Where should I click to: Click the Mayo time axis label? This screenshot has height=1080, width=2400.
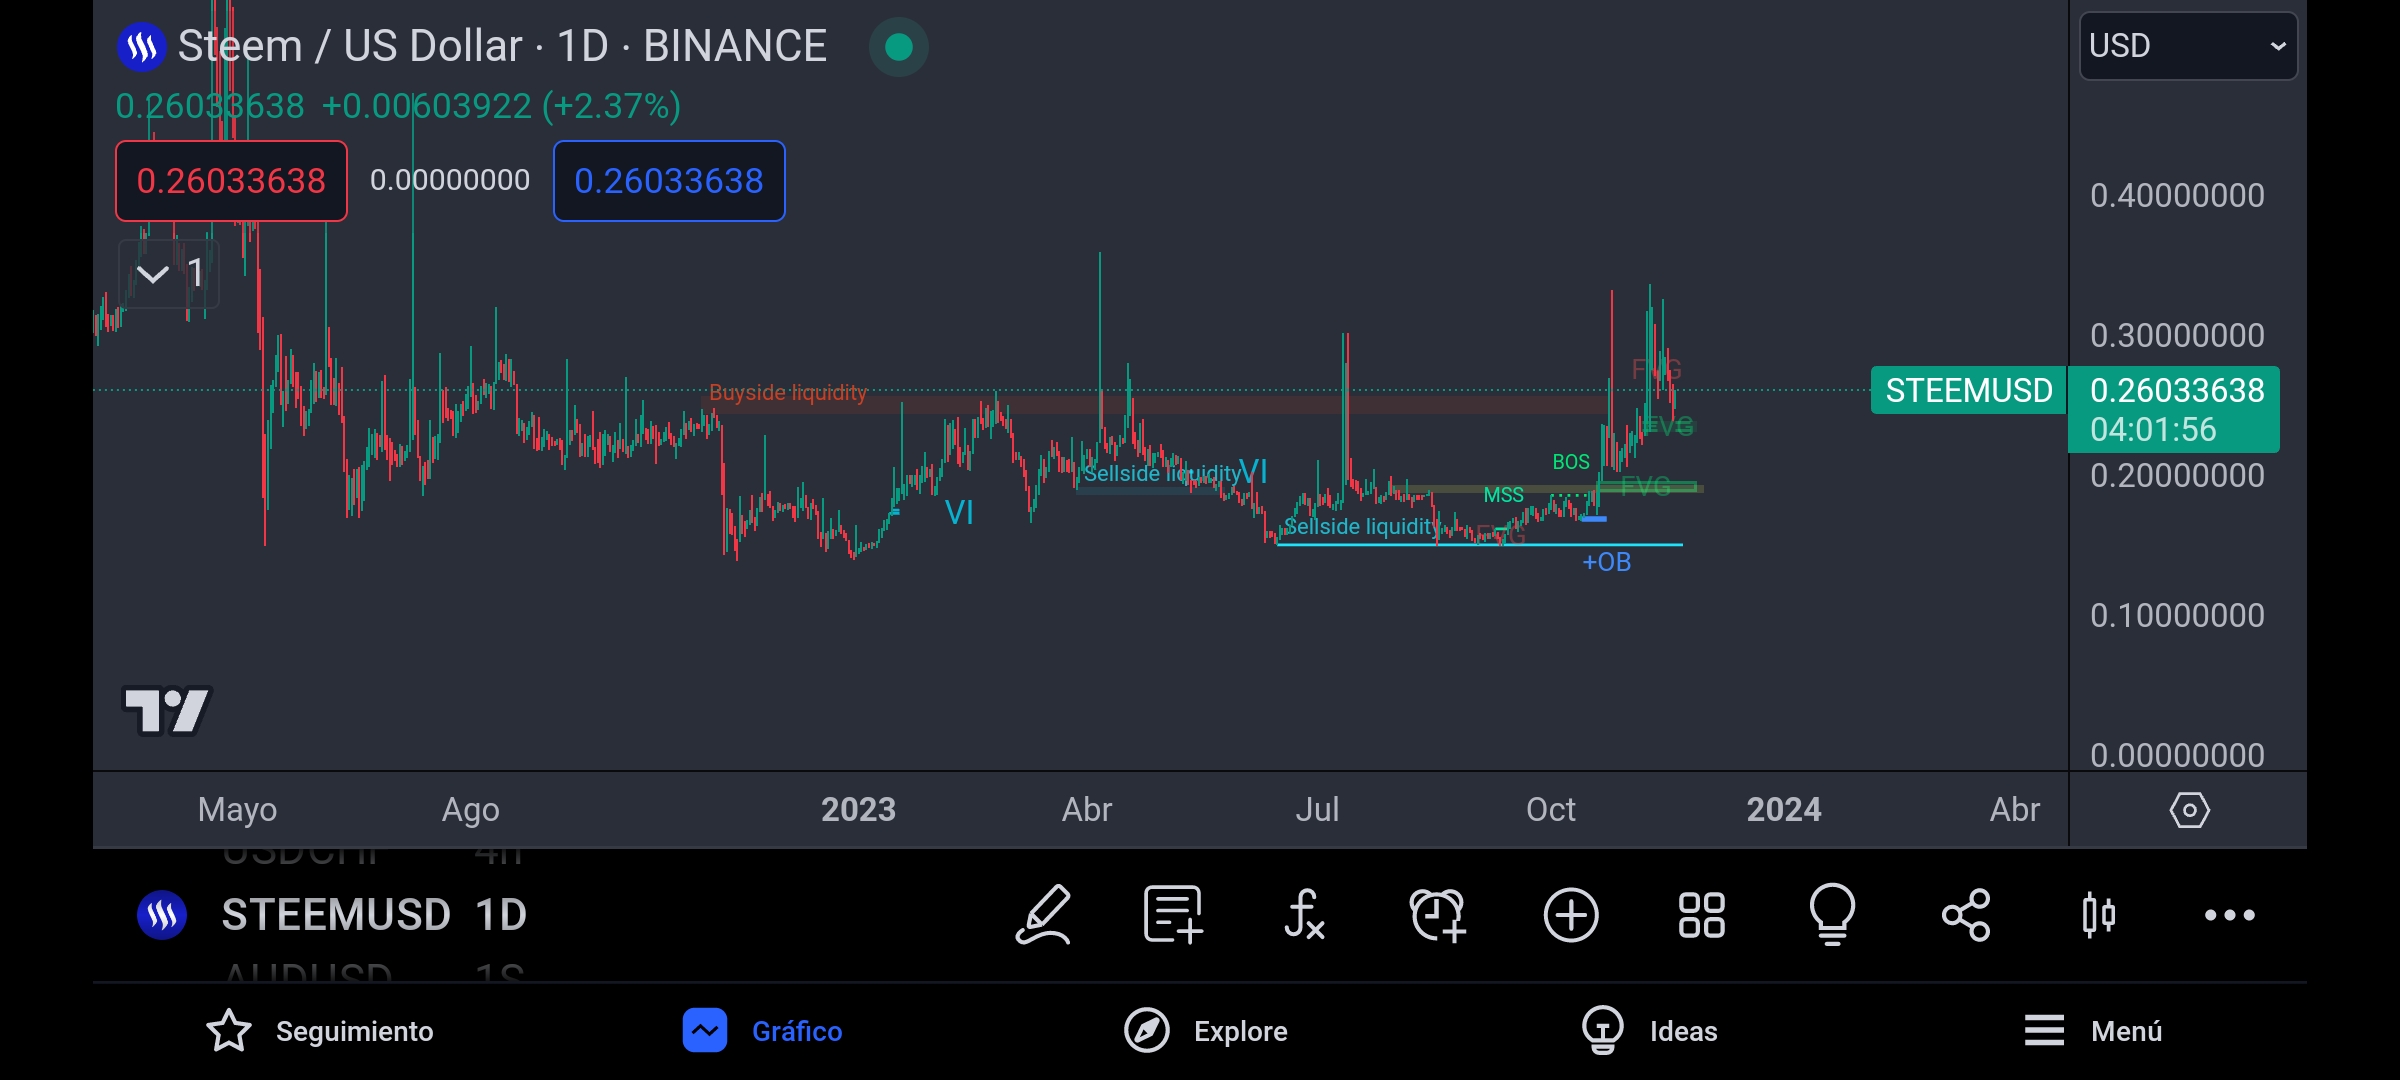237,809
